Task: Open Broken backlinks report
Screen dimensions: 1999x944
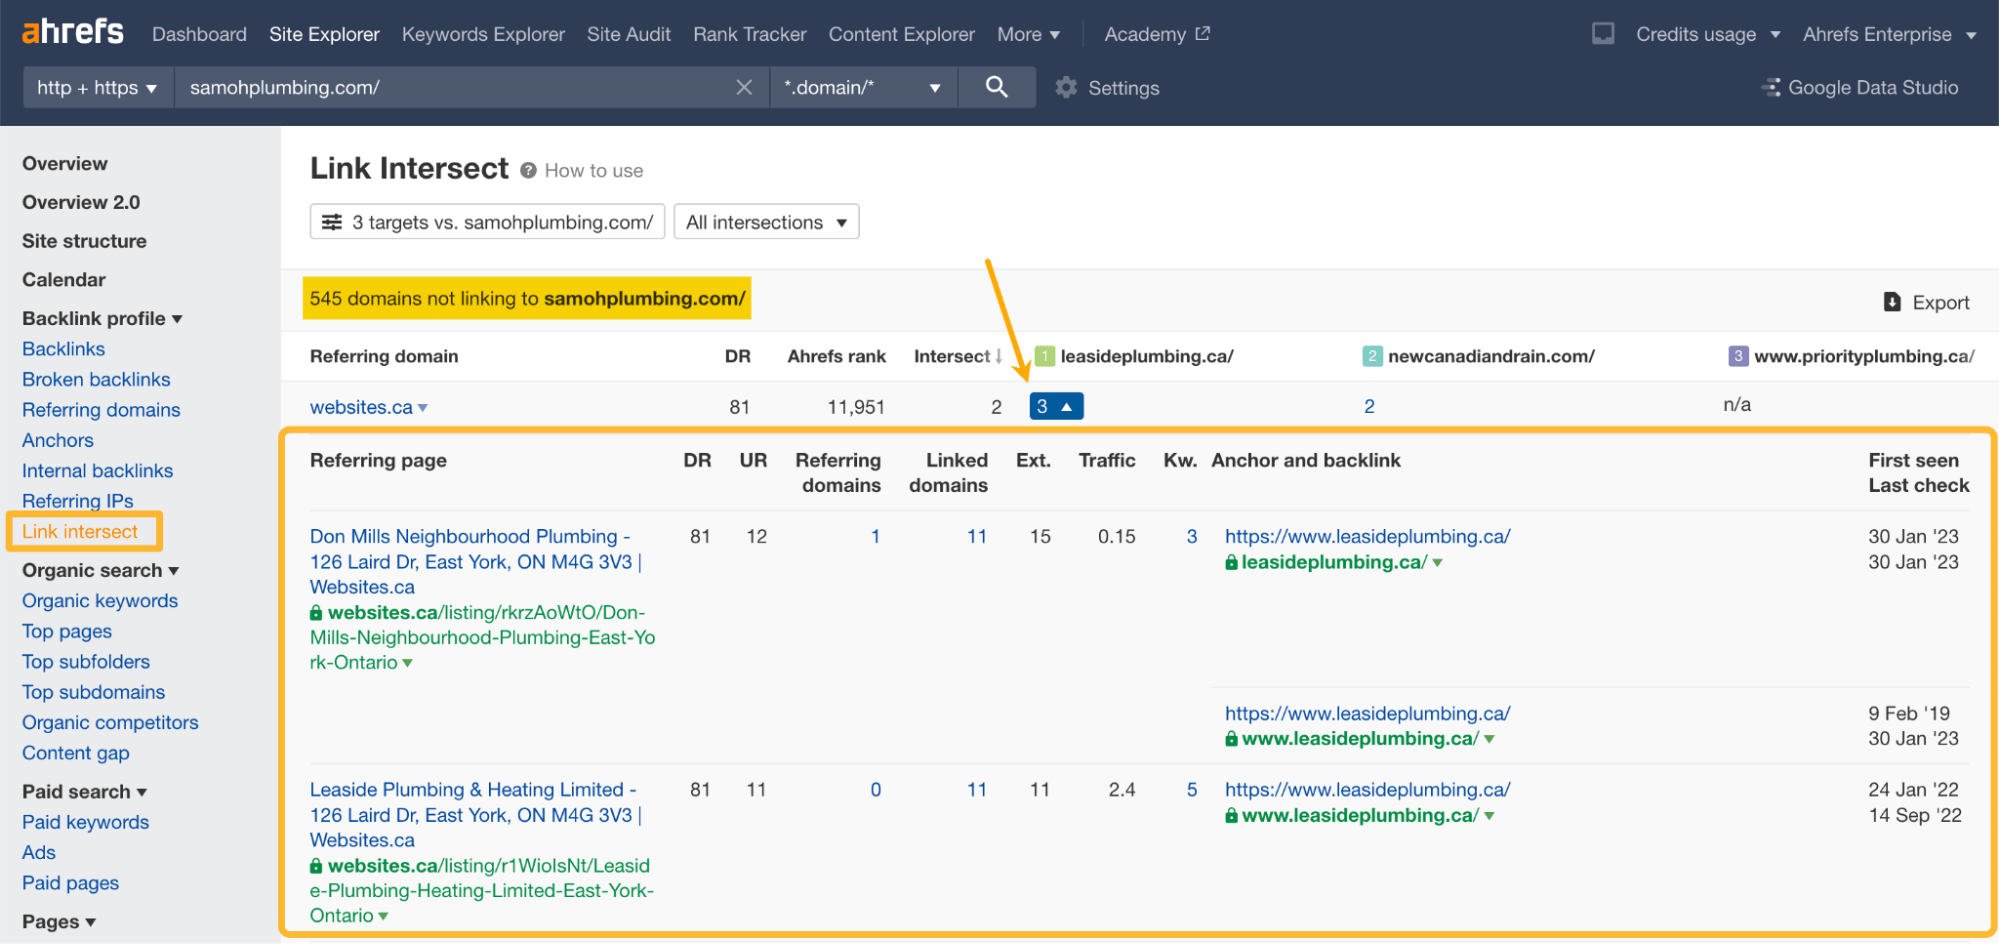Action: 96,379
